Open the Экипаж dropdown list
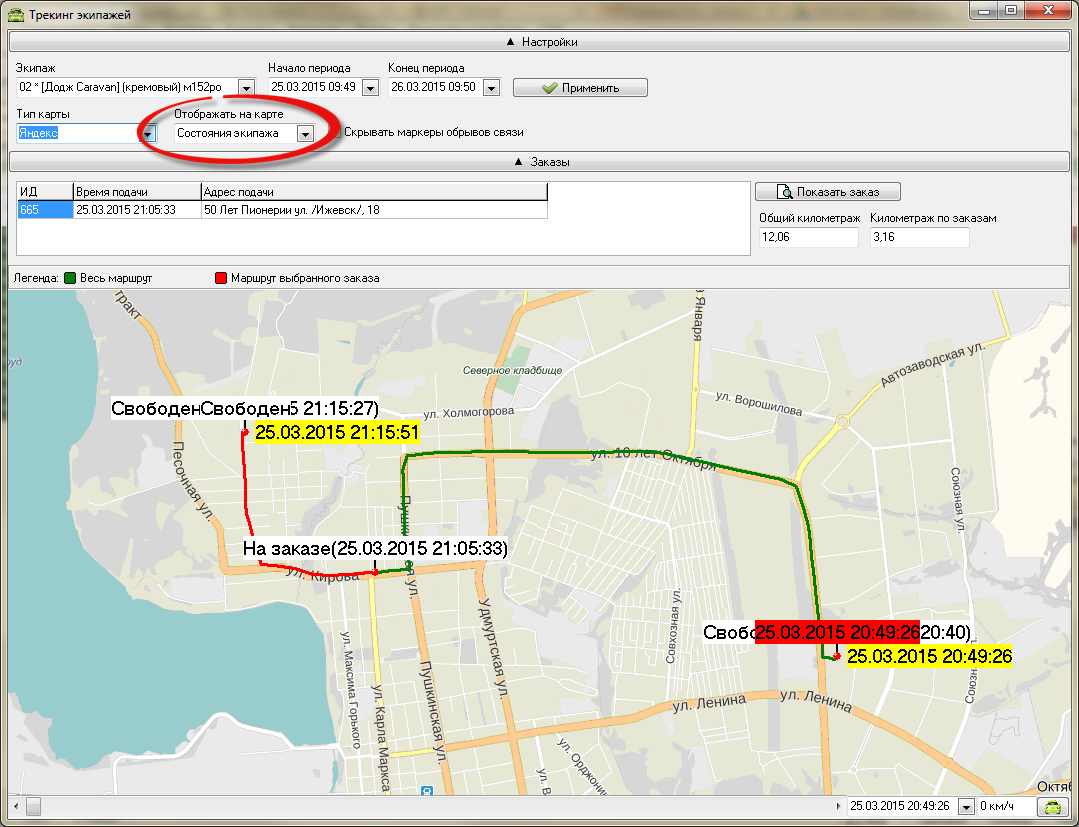This screenshot has height=827, width=1079. [x=246, y=88]
